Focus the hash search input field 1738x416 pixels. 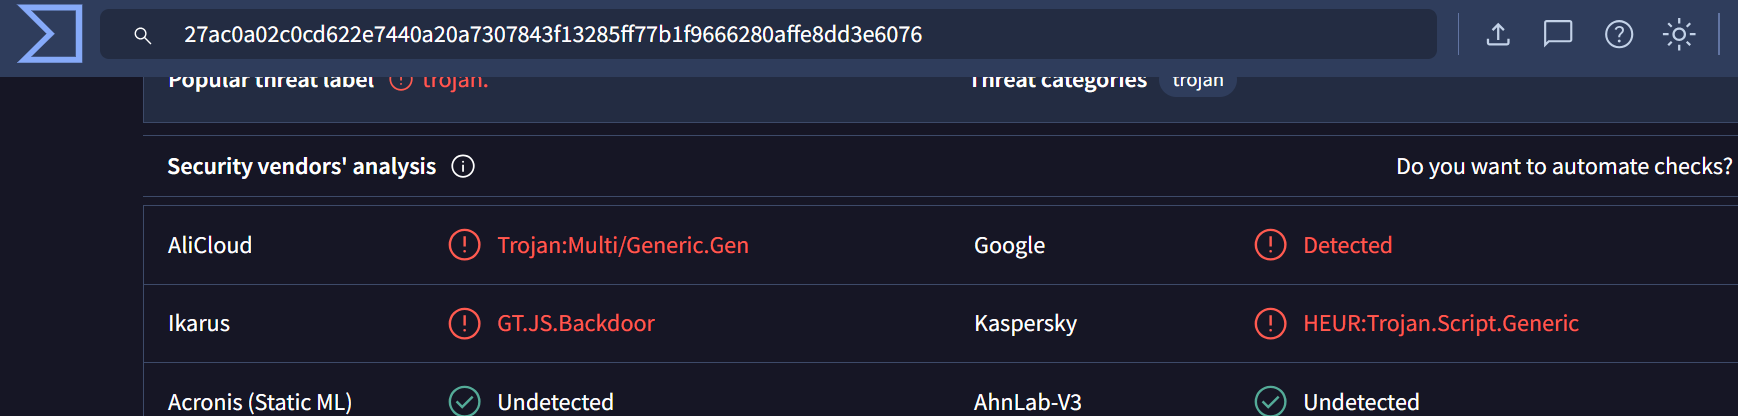click(768, 34)
